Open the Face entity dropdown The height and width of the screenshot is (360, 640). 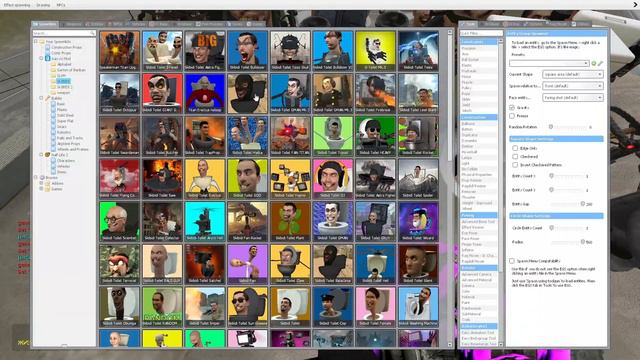pos(573,98)
